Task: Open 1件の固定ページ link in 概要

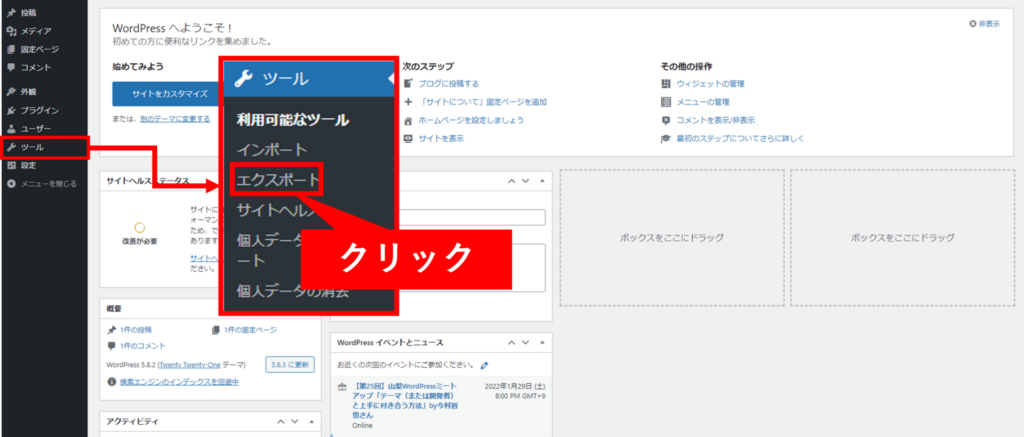Action: tap(250, 330)
